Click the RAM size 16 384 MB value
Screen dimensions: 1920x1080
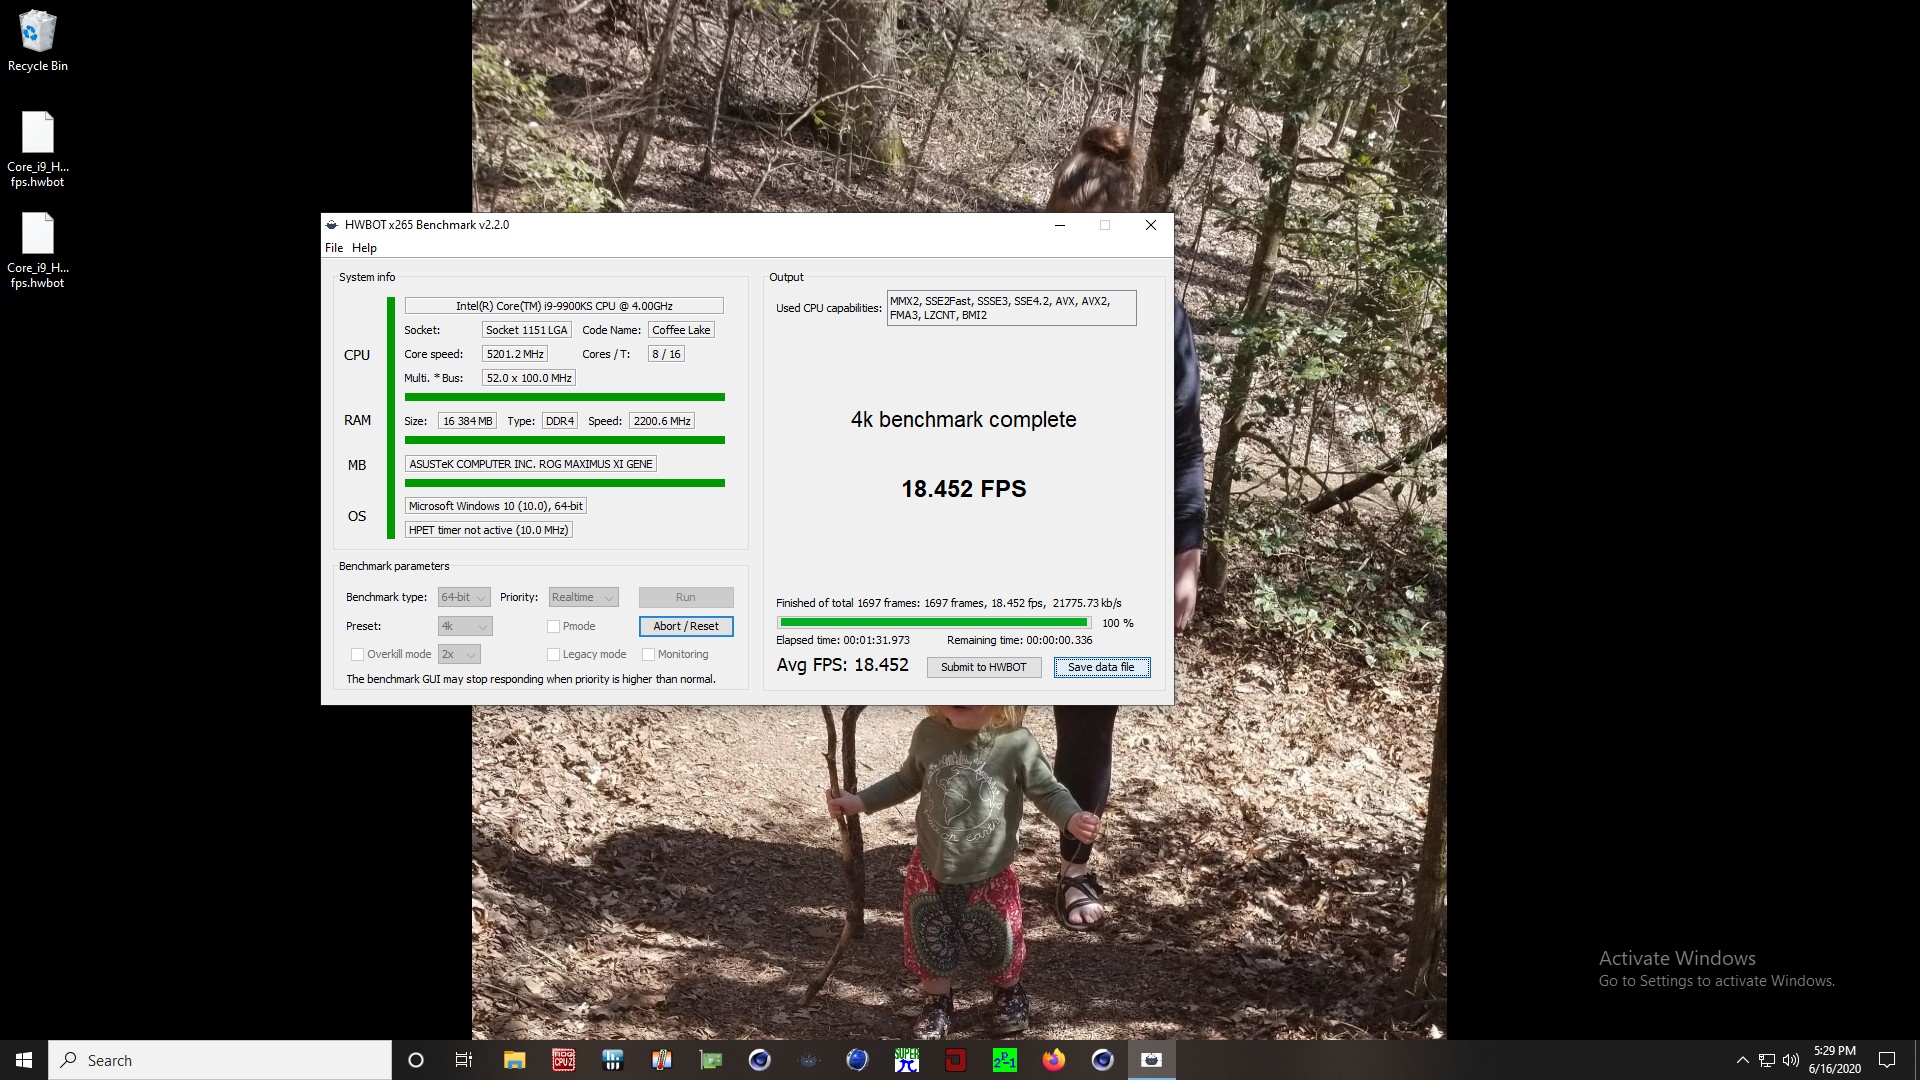click(x=467, y=421)
